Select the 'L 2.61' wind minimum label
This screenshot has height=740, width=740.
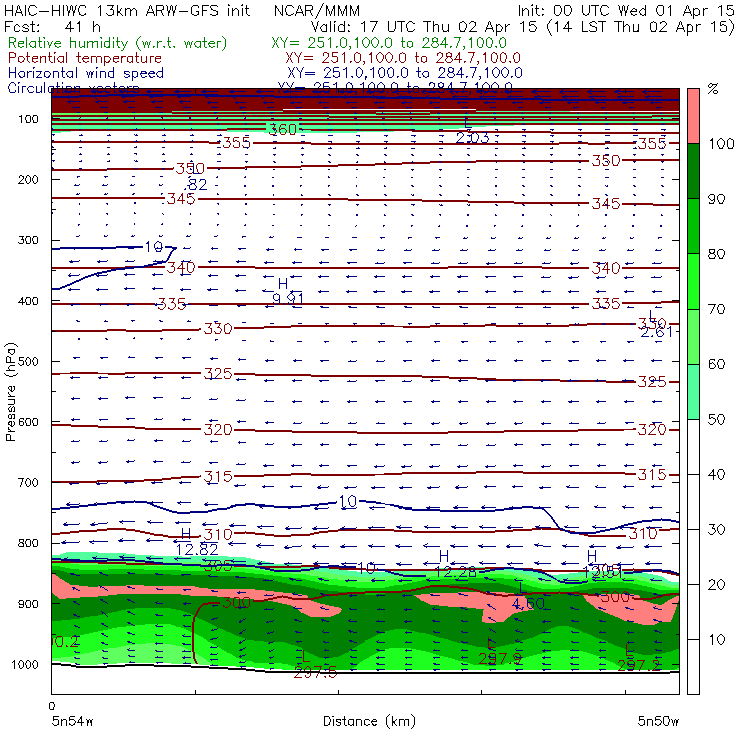(x=656, y=324)
